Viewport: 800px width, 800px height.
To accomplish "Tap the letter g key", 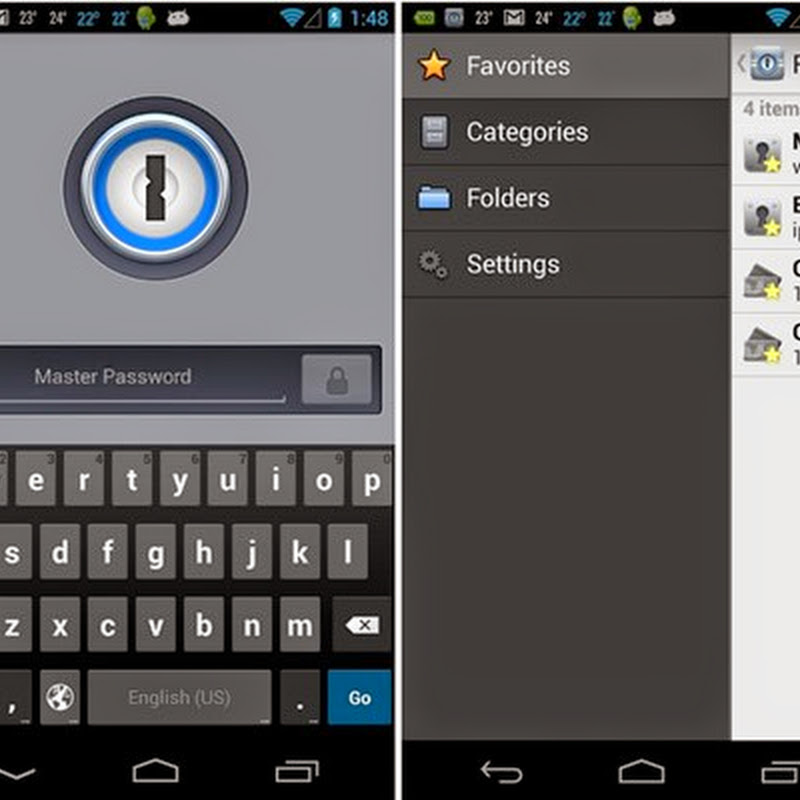I will point(156,552).
